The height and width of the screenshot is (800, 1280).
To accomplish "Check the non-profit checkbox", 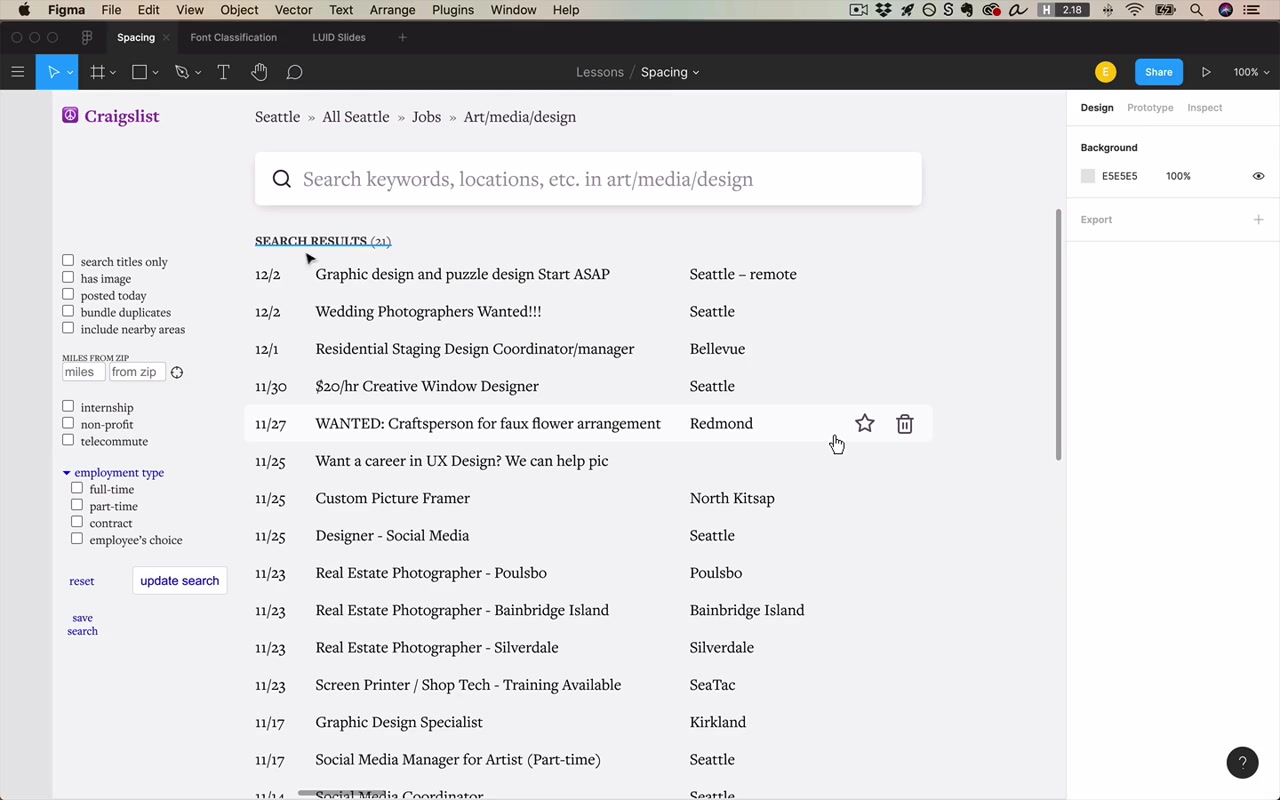I will click(68, 423).
